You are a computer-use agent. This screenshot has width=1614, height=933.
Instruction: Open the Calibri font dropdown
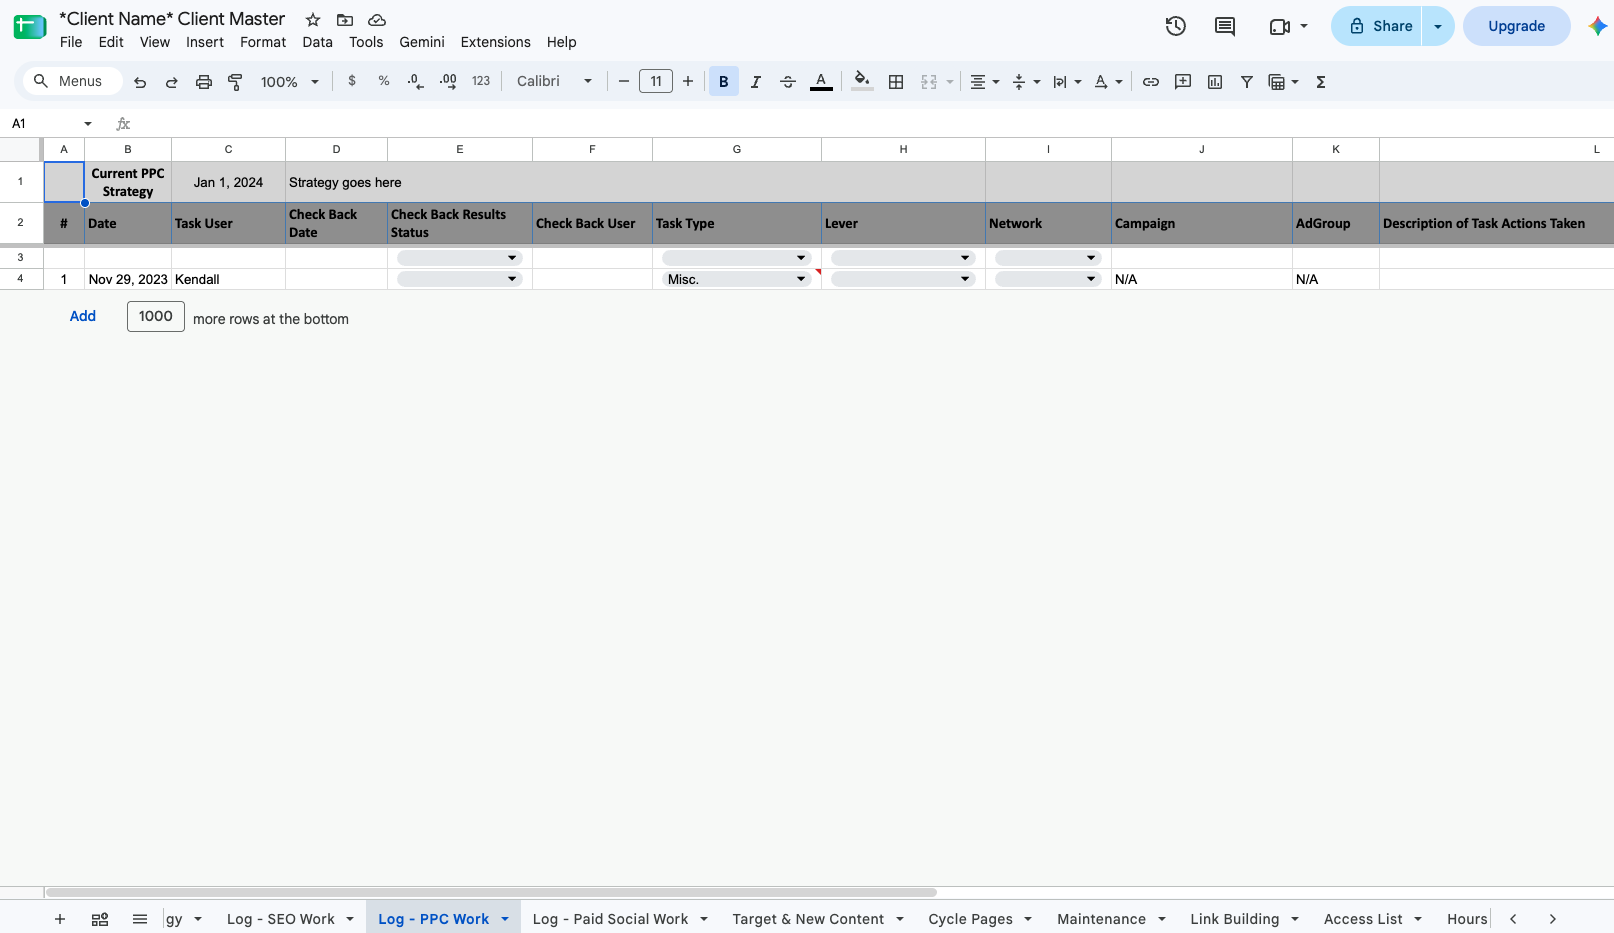(555, 81)
